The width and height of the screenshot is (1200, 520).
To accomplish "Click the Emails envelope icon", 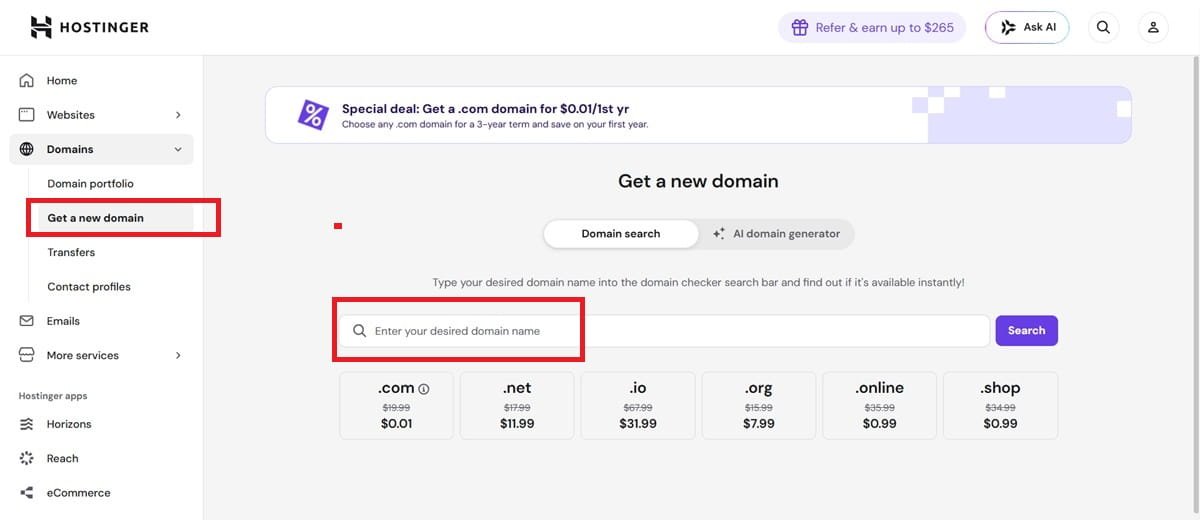I will pyautogui.click(x=27, y=321).
